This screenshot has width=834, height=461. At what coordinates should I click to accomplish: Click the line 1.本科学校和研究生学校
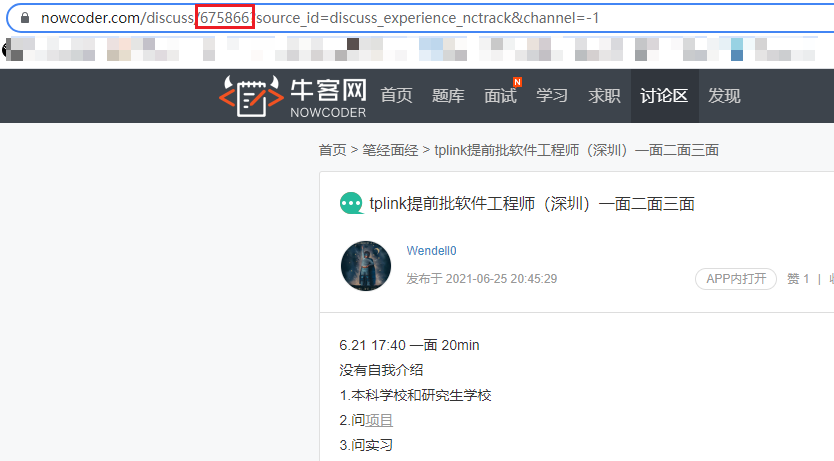coord(415,396)
